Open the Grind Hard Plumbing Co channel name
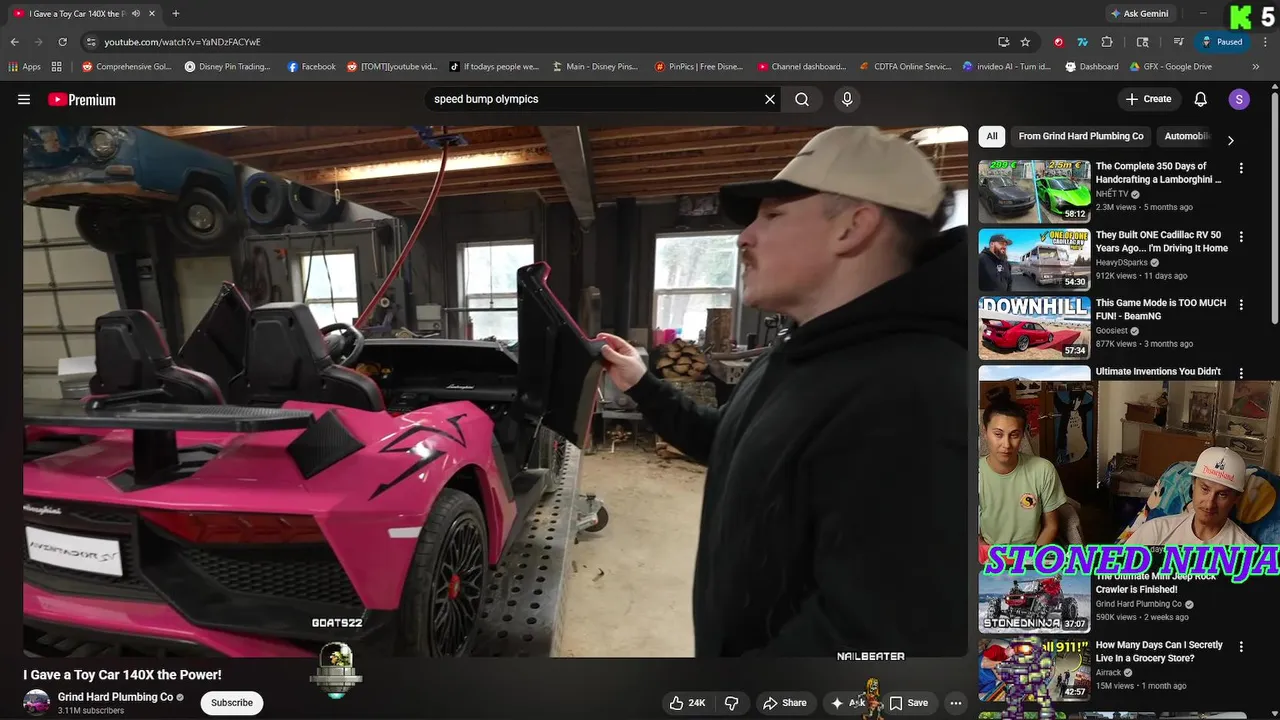 coord(115,697)
